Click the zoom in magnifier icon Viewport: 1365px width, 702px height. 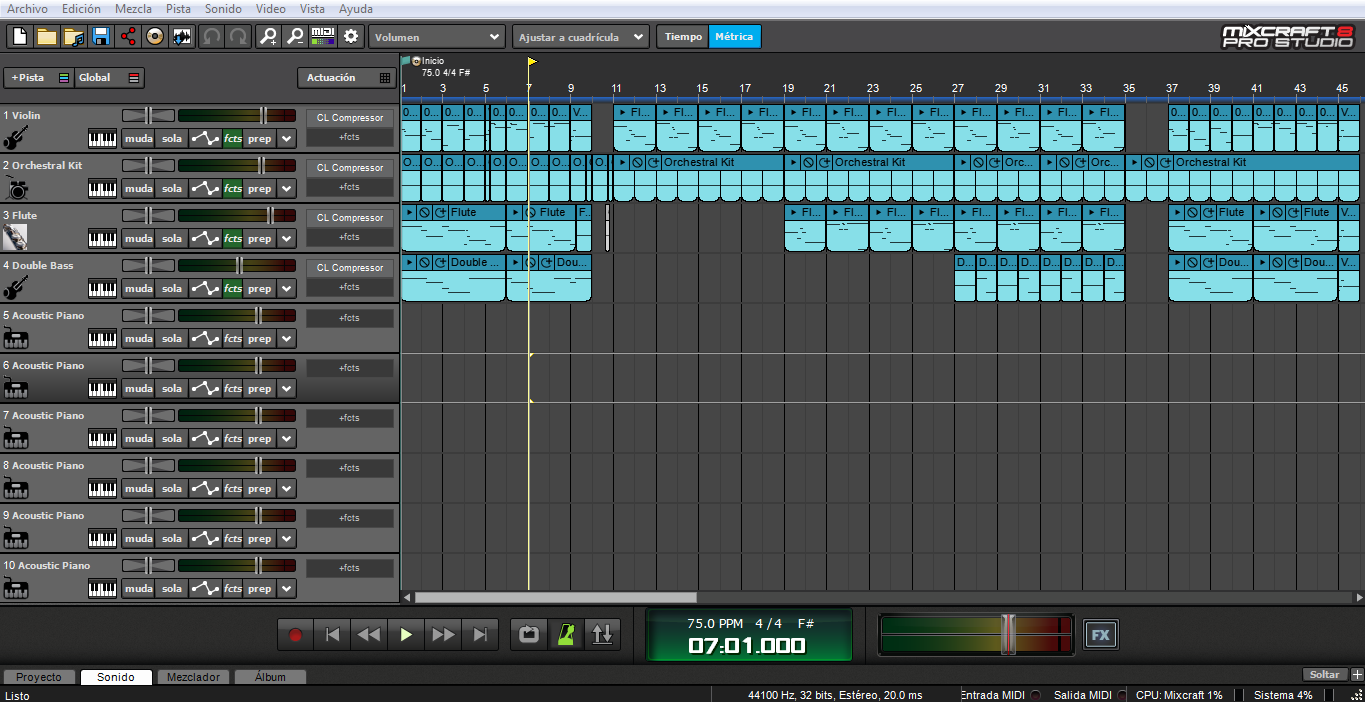(268, 37)
